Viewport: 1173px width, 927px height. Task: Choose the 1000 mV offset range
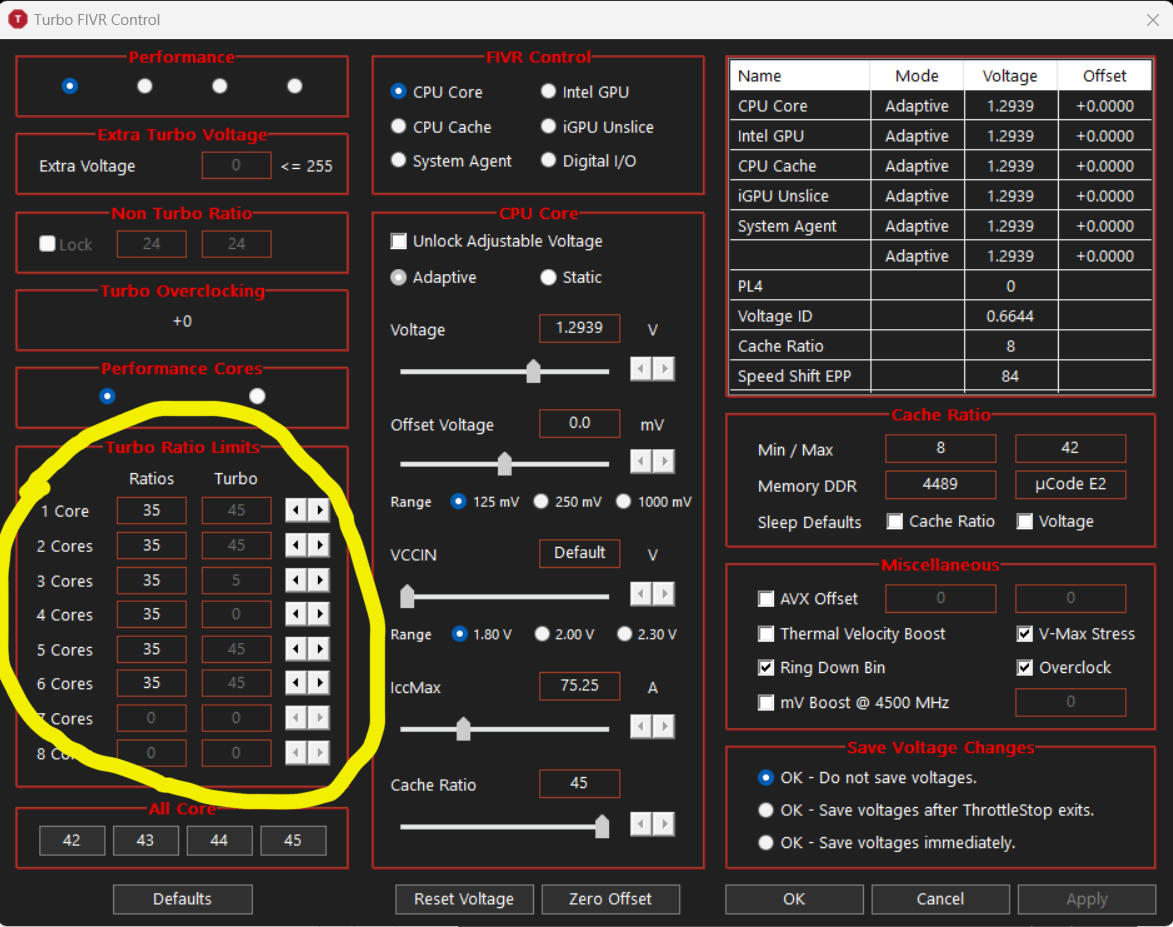click(623, 501)
